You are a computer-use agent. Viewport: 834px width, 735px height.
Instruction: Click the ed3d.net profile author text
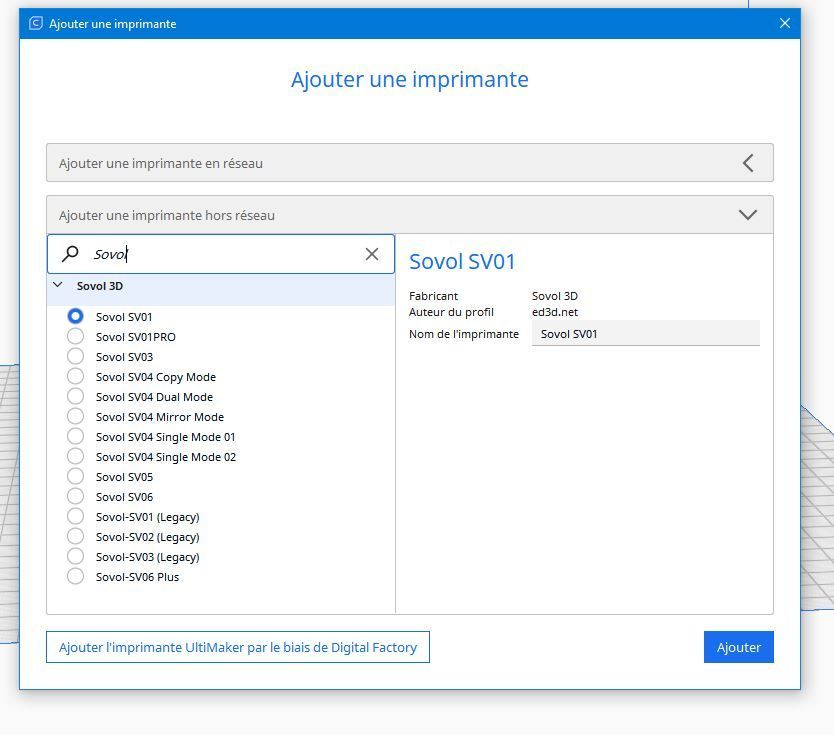pos(555,312)
